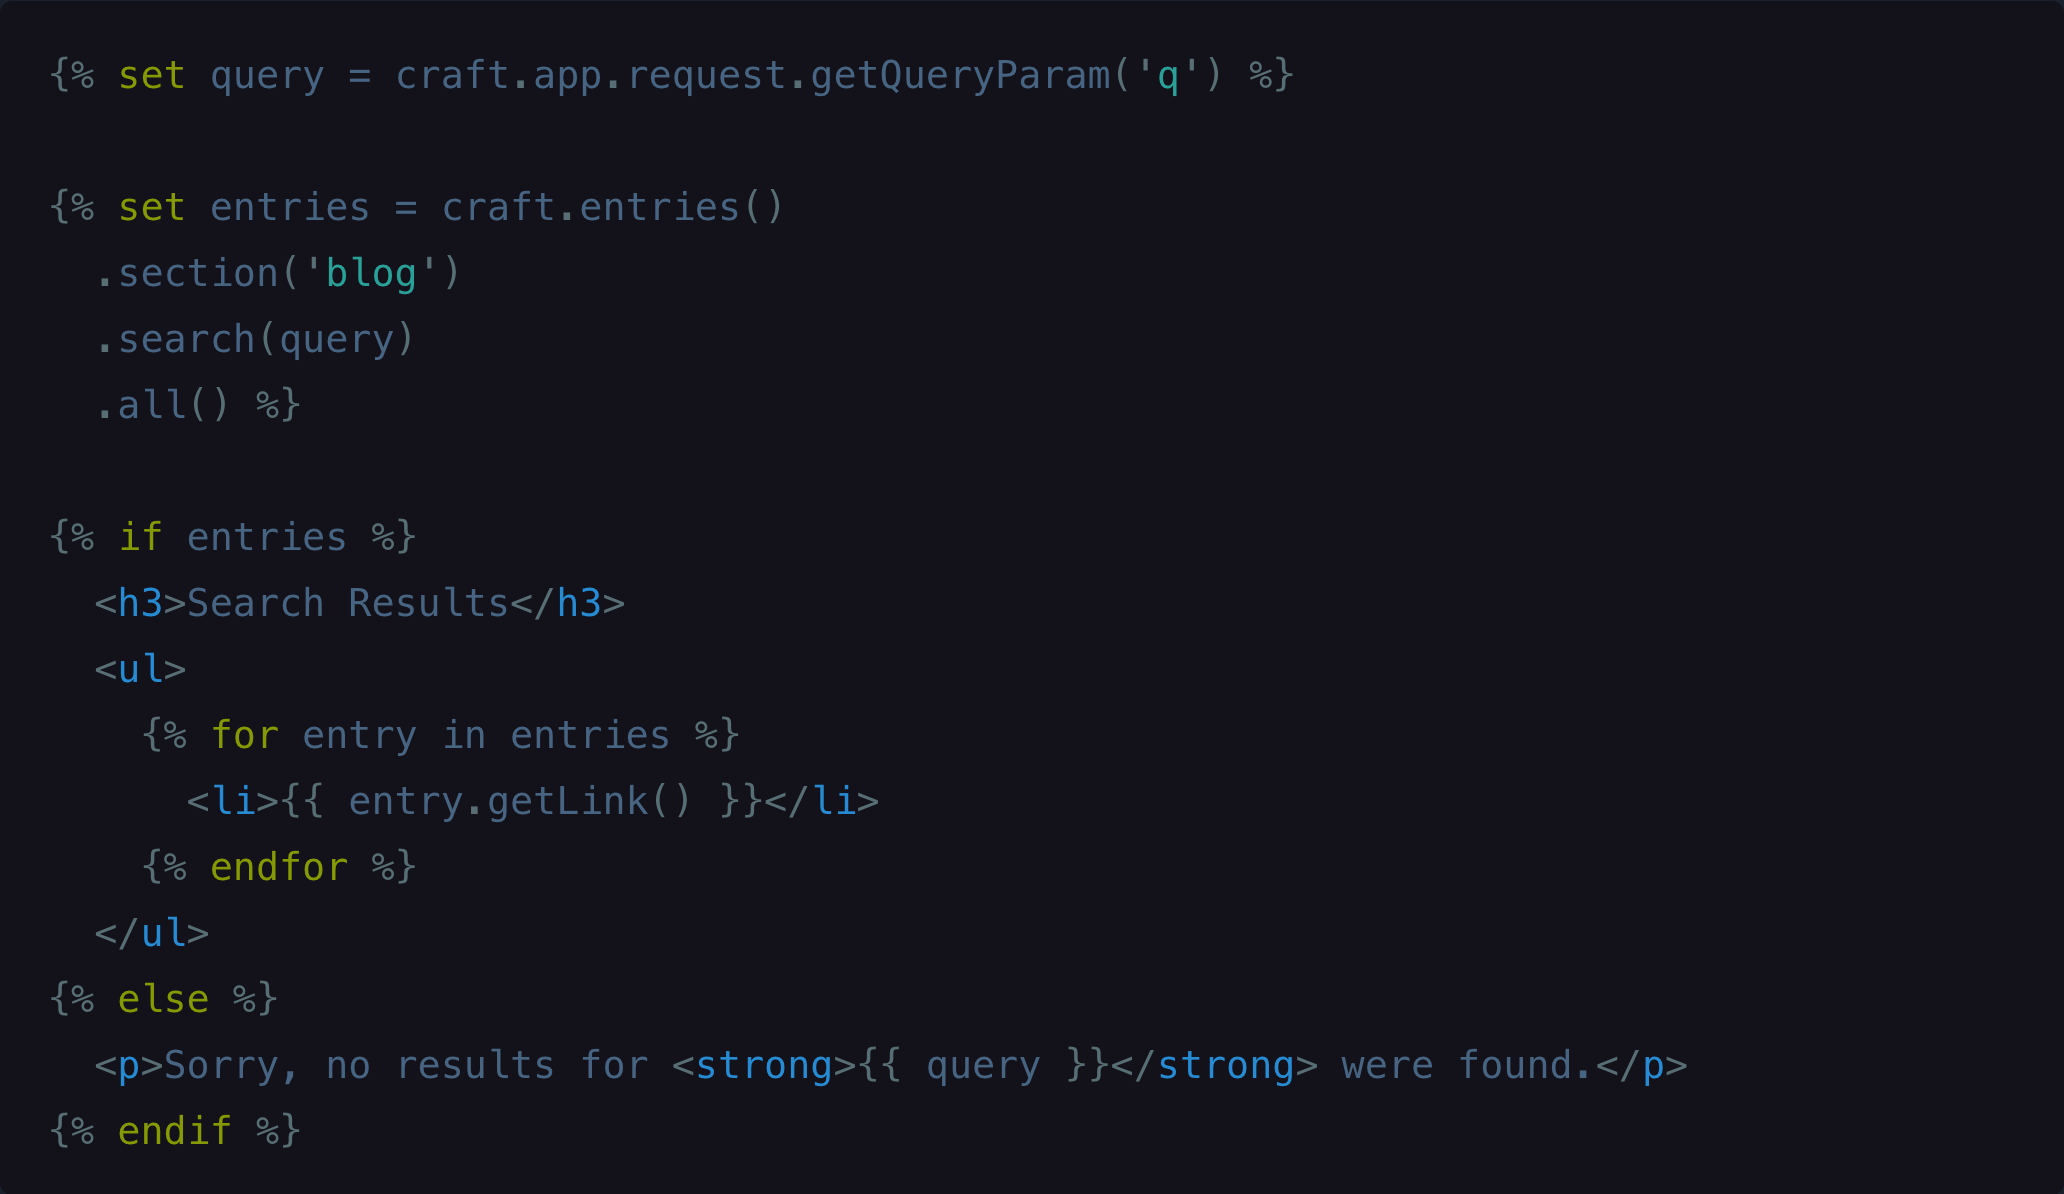This screenshot has height=1194, width=2064.
Task: Click the 'for' keyword in loop
Action: coord(244,736)
